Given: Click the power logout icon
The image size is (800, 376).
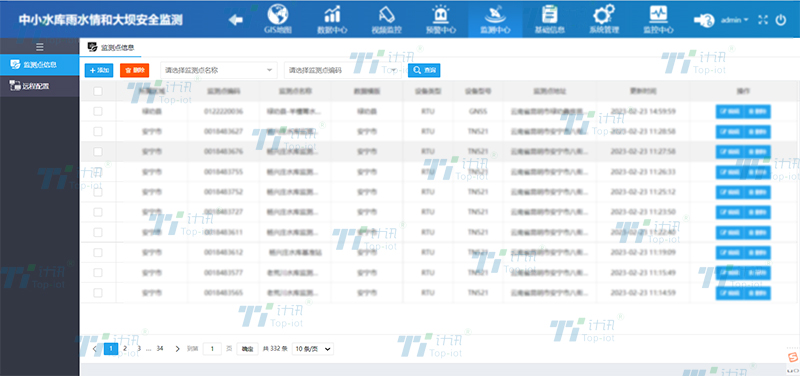Looking at the screenshot, I should (x=781, y=20).
